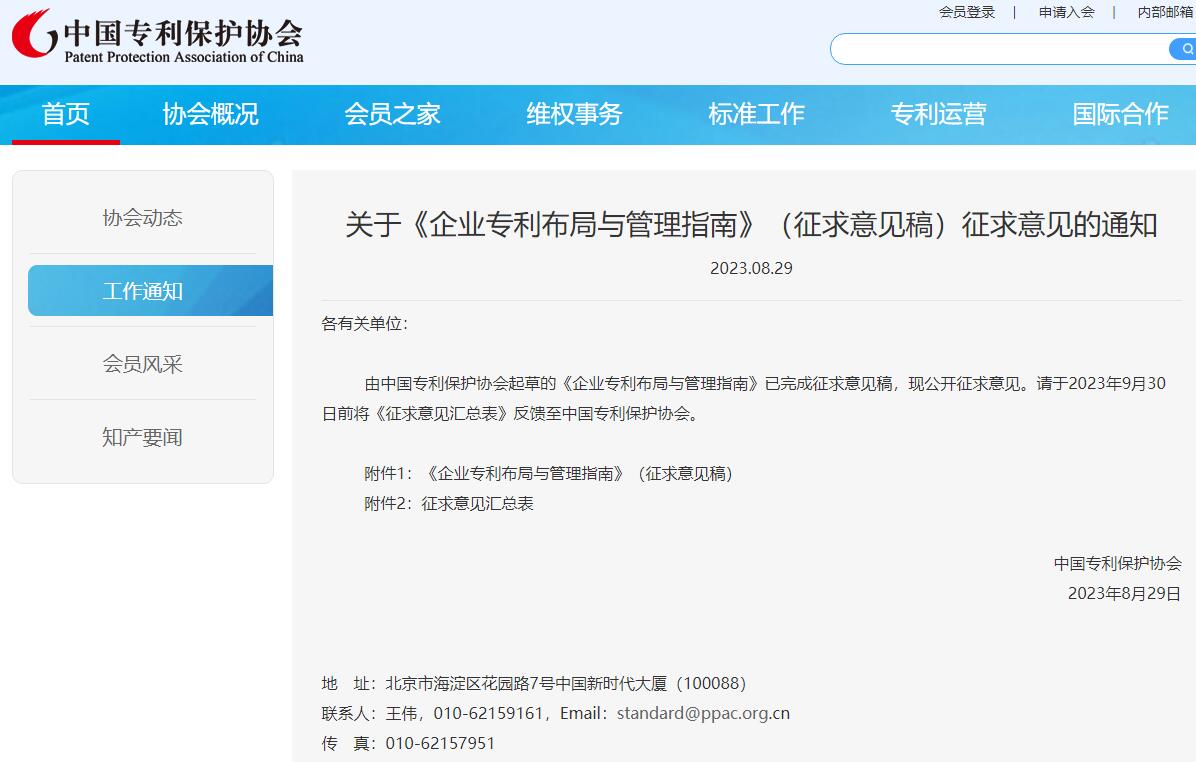The image size is (1196, 762).
Task: Click 专利运营 in the top menu
Action: coord(938,114)
